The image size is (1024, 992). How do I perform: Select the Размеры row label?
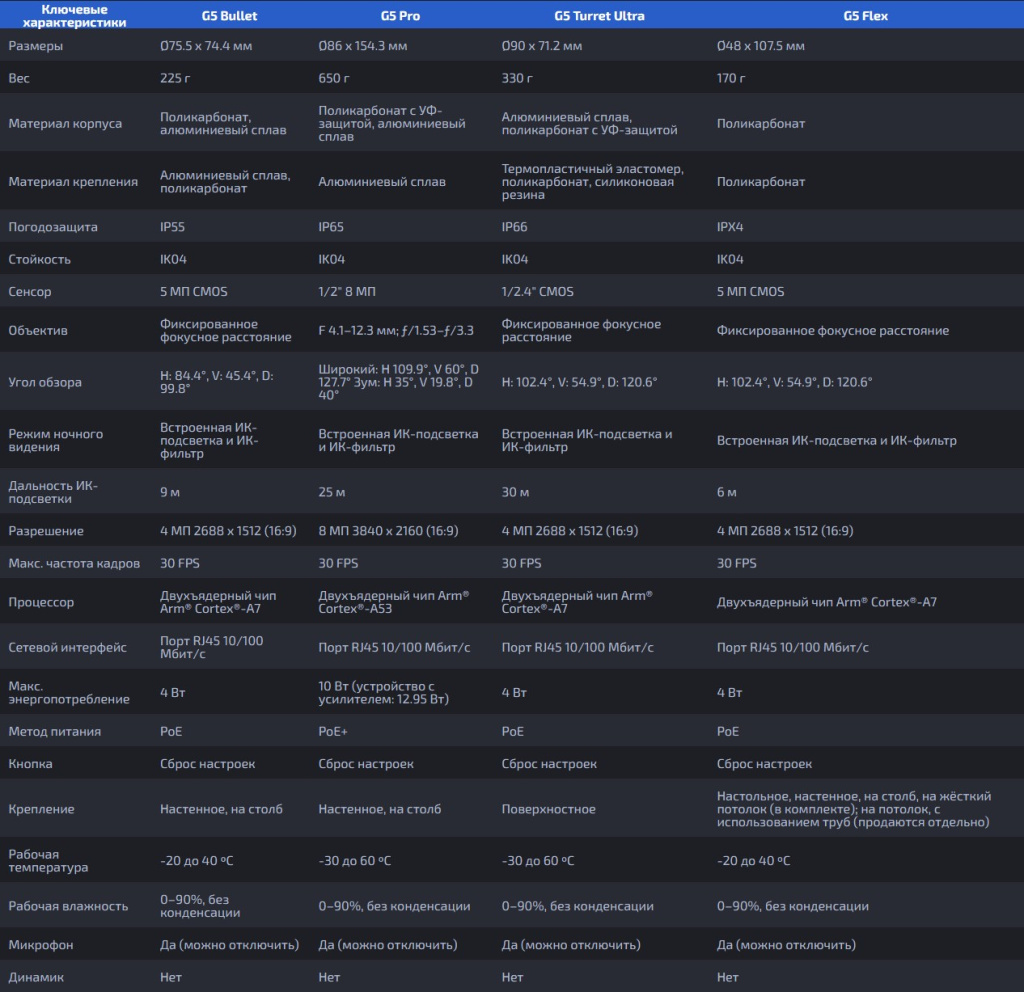(x=36, y=46)
